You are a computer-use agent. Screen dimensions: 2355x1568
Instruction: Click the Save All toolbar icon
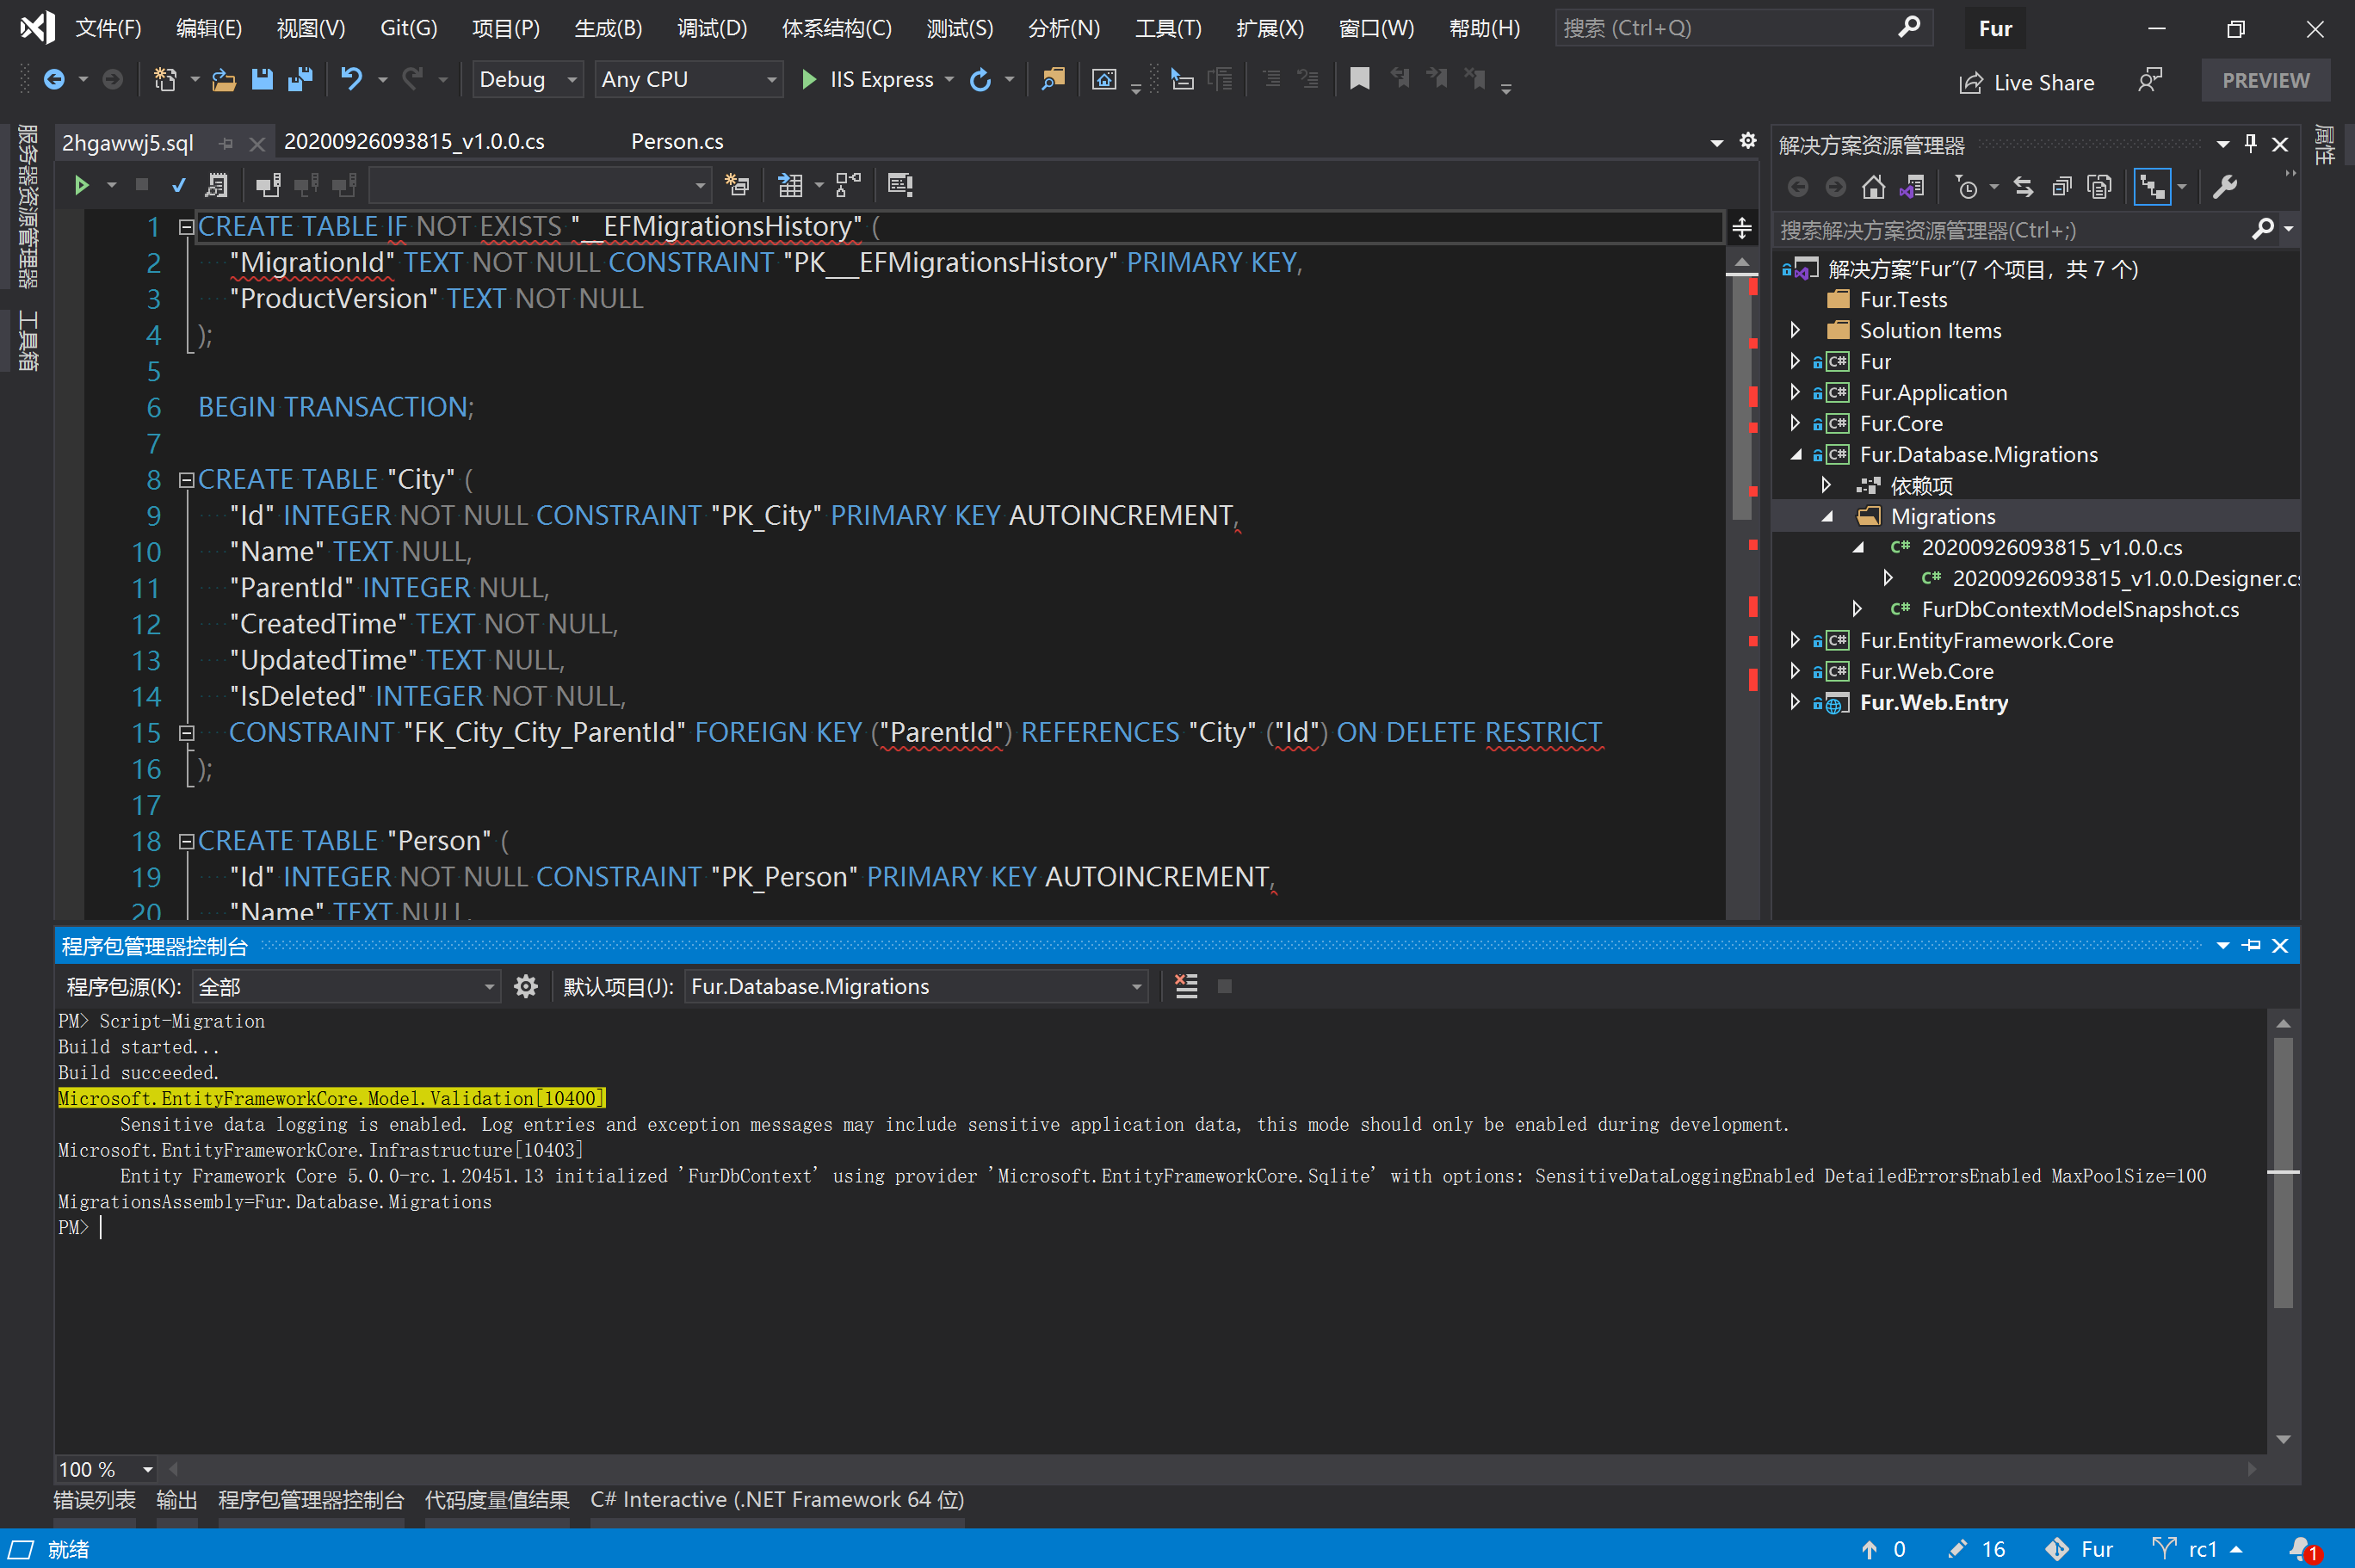pos(300,79)
